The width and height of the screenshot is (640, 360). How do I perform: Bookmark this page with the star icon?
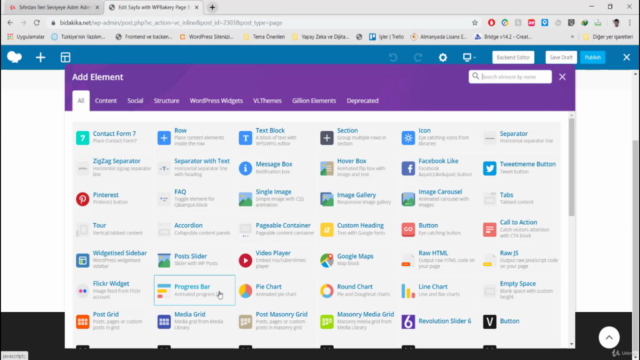coord(474,23)
